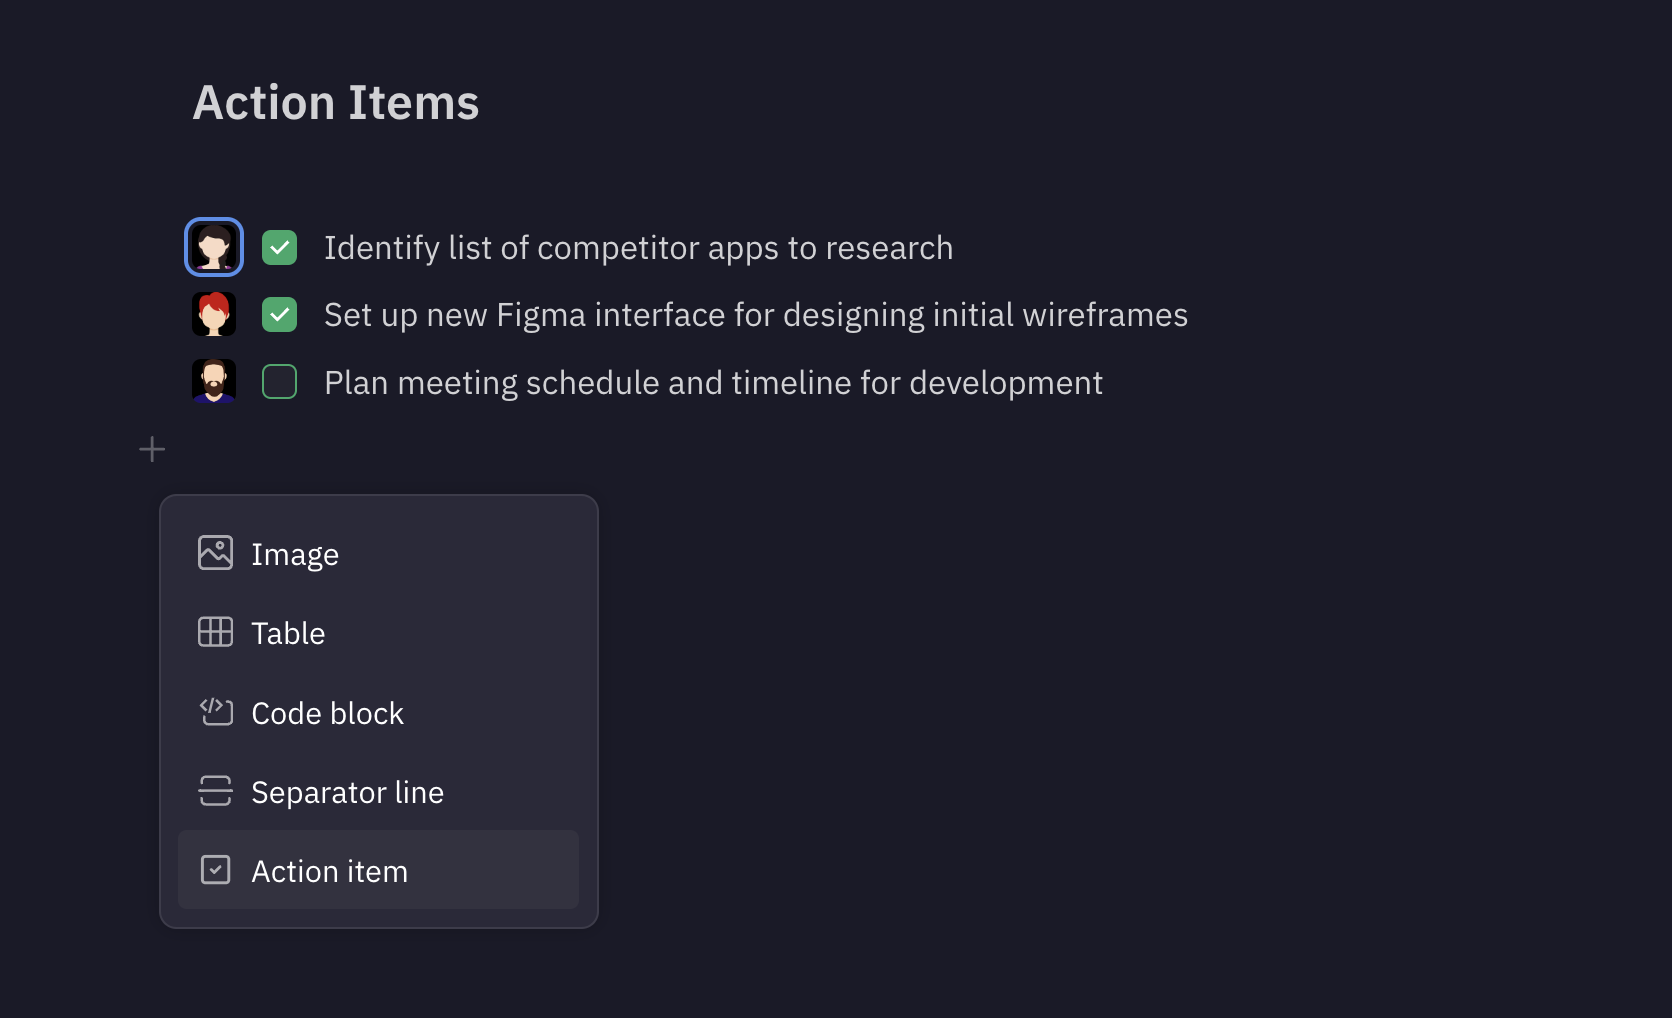The image size is (1672, 1018).
Task: Uncheck the competitor apps research item
Action: (280, 247)
